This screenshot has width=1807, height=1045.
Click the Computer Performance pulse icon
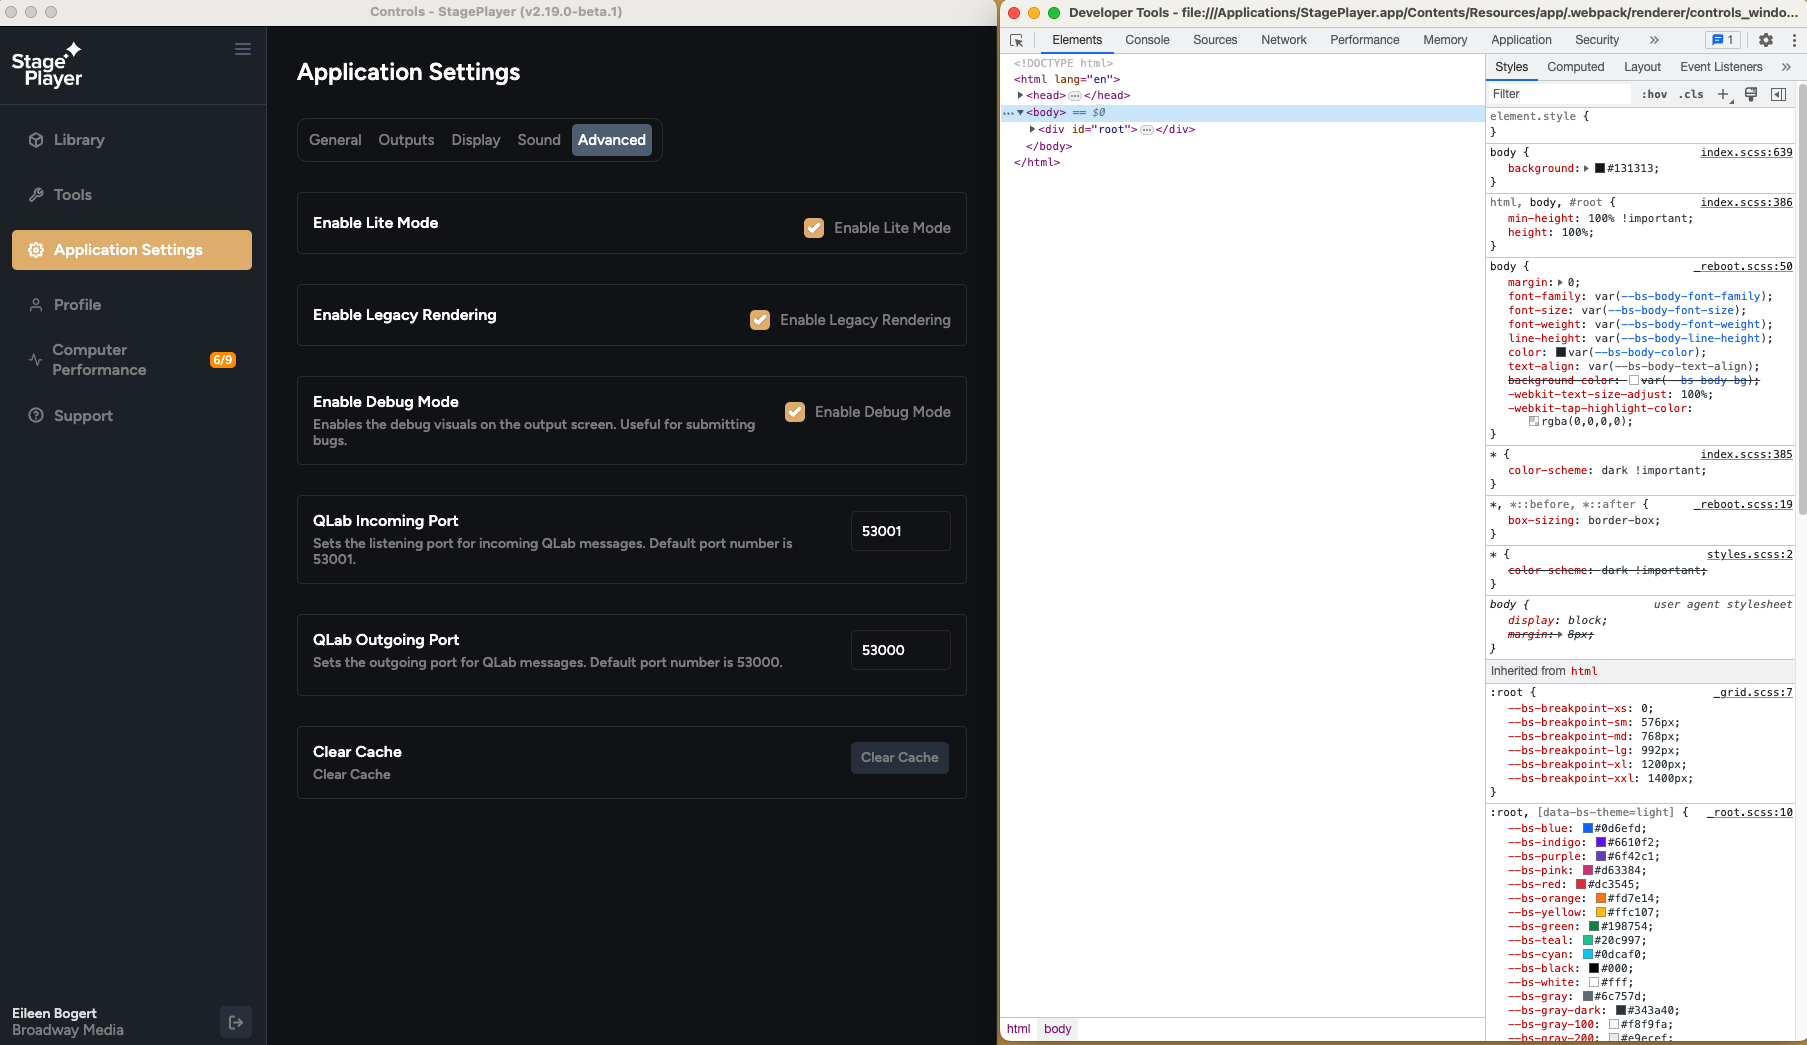pyautogui.click(x=35, y=360)
